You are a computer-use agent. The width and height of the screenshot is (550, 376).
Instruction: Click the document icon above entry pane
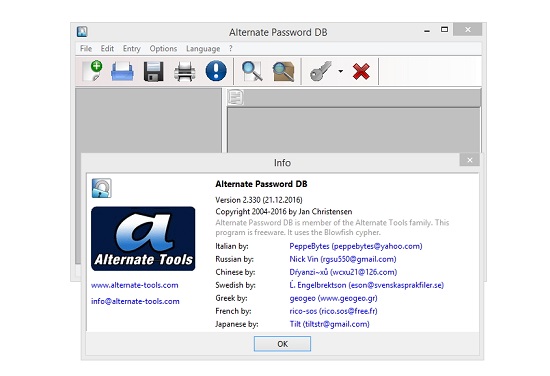235,97
